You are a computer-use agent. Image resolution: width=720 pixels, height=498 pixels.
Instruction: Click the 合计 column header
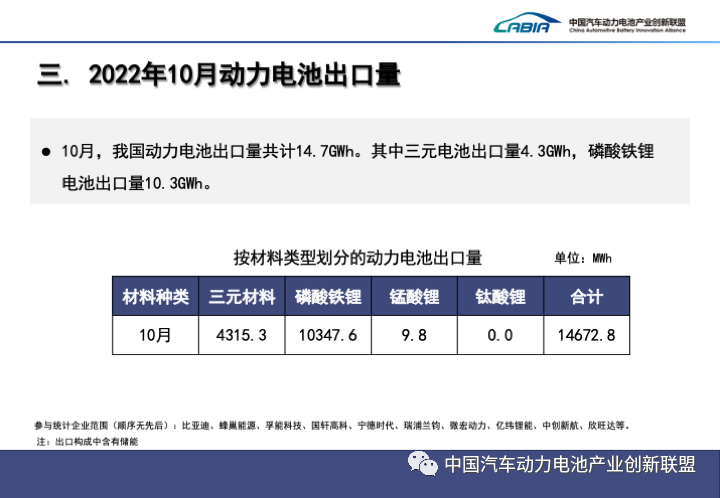(586, 297)
